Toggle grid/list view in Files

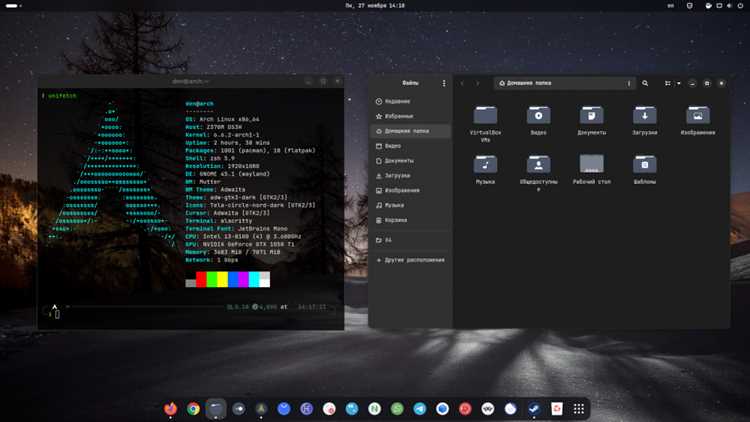click(668, 83)
